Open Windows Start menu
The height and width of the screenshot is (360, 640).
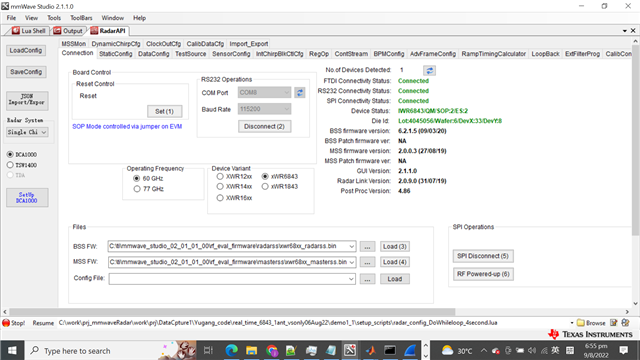(12, 351)
